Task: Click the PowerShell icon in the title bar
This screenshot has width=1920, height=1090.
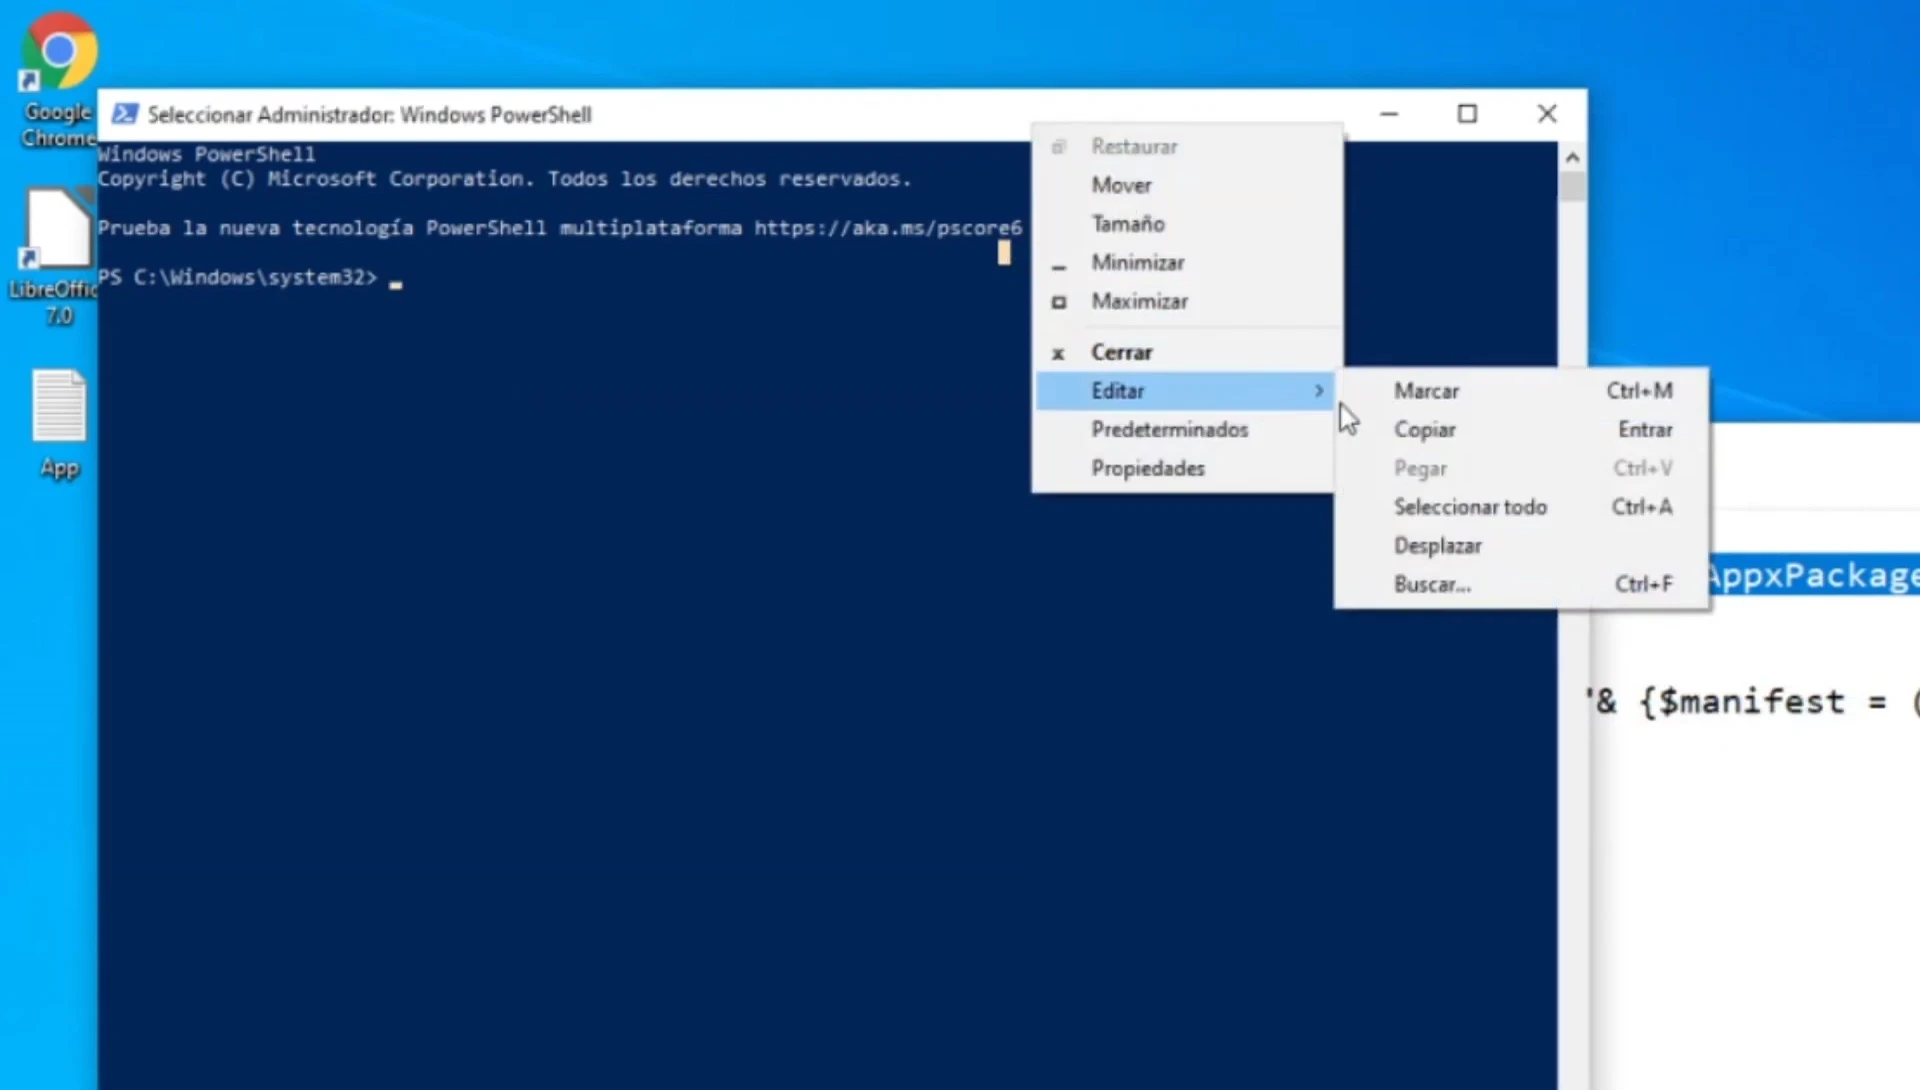Action: click(125, 114)
